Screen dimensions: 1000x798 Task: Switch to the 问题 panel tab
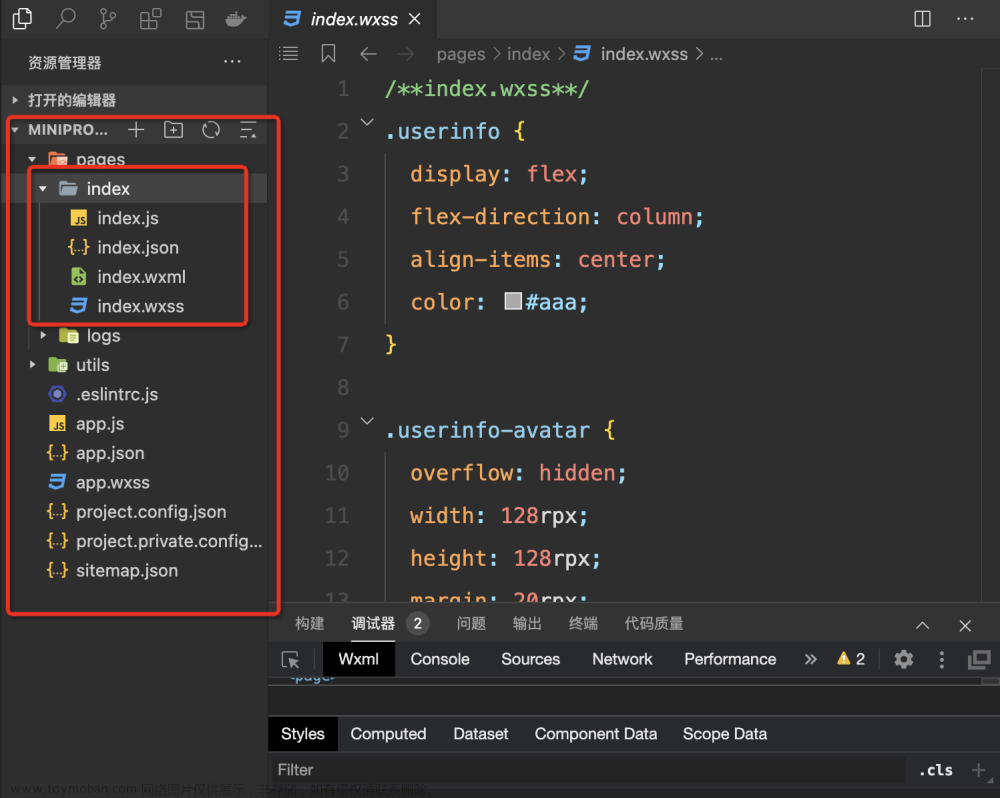click(471, 623)
